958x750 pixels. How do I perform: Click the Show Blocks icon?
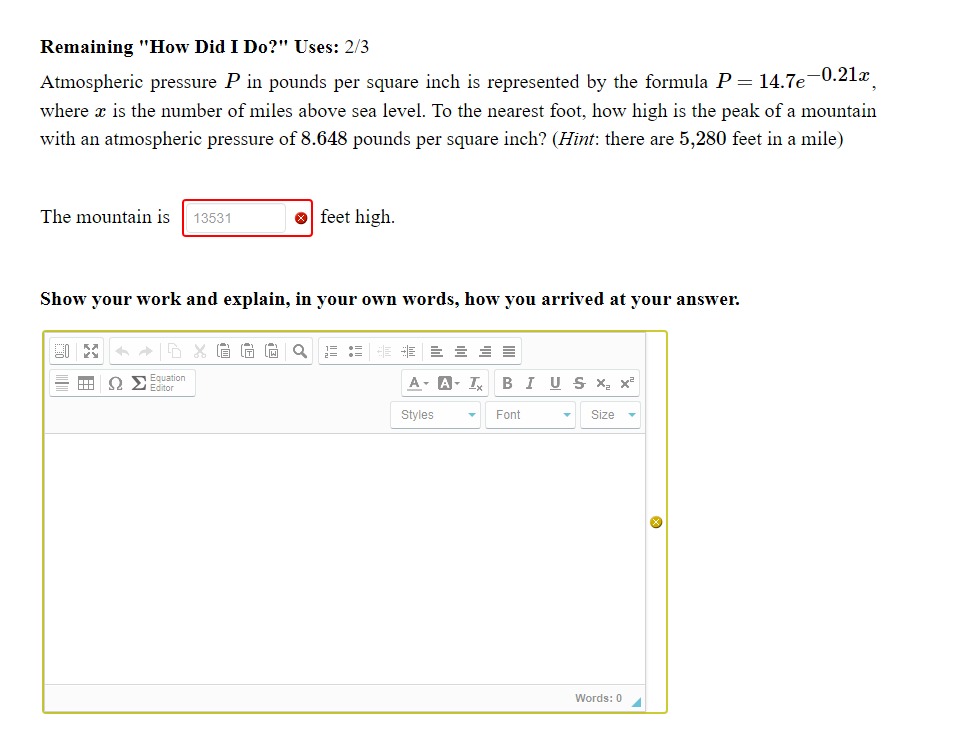(62, 351)
